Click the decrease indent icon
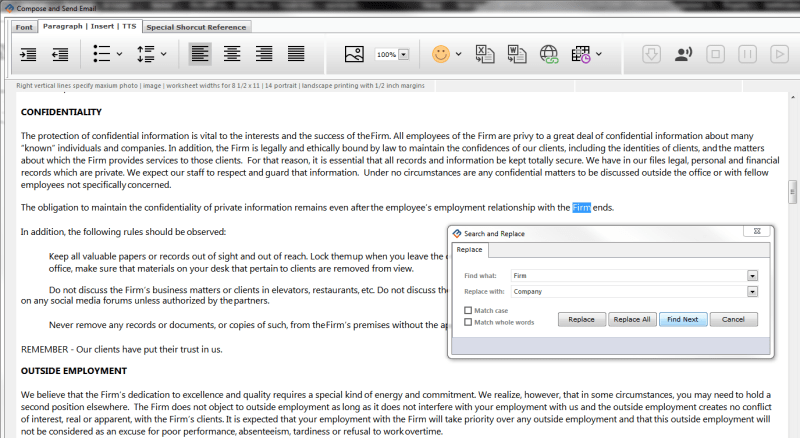The width and height of the screenshot is (800, 438). tap(60, 54)
